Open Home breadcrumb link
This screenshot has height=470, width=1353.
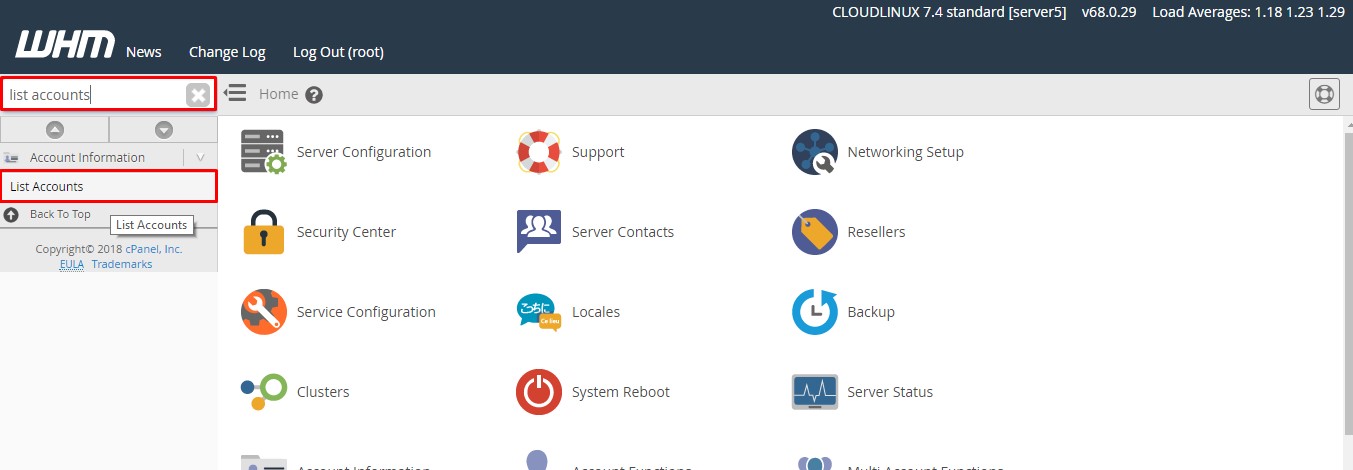(278, 94)
